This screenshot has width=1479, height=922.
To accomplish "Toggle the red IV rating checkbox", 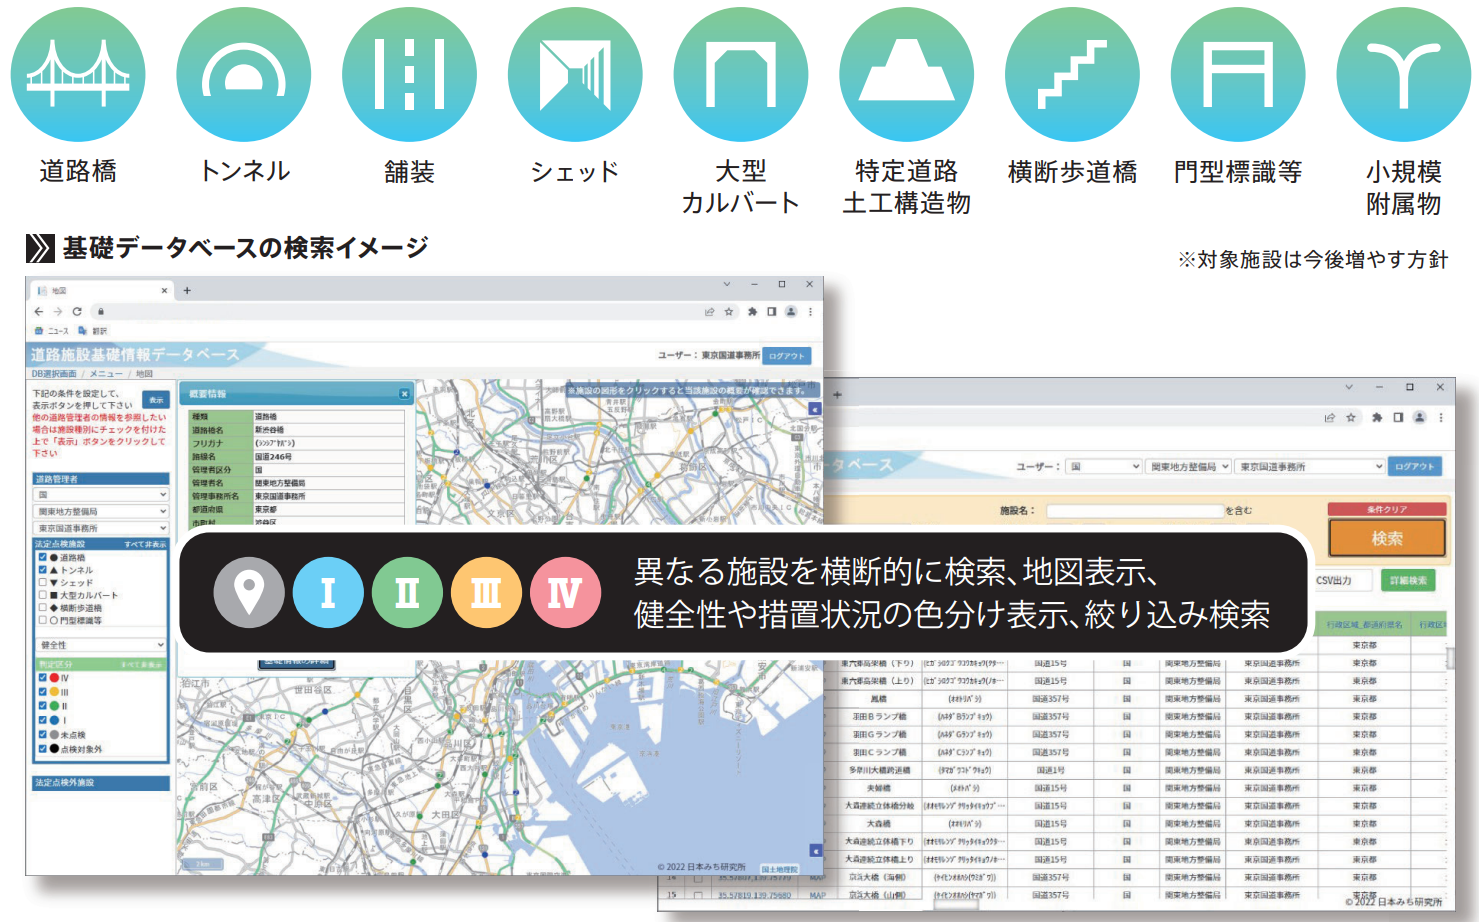I will coord(43,678).
